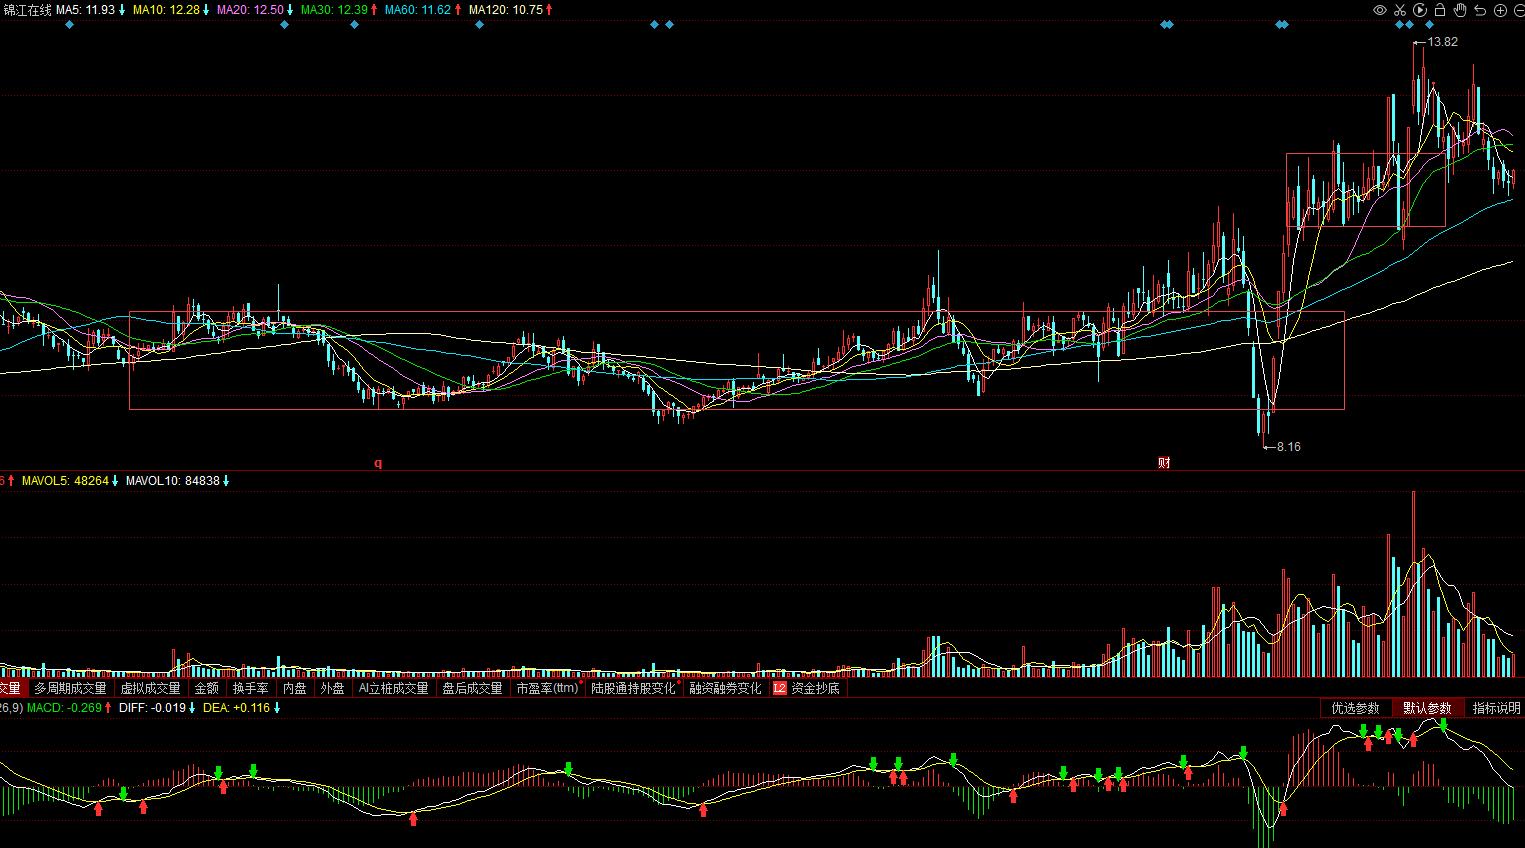
Task: Start the chart replay play icon
Action: pyautogui.click(x=1420, y=10)
